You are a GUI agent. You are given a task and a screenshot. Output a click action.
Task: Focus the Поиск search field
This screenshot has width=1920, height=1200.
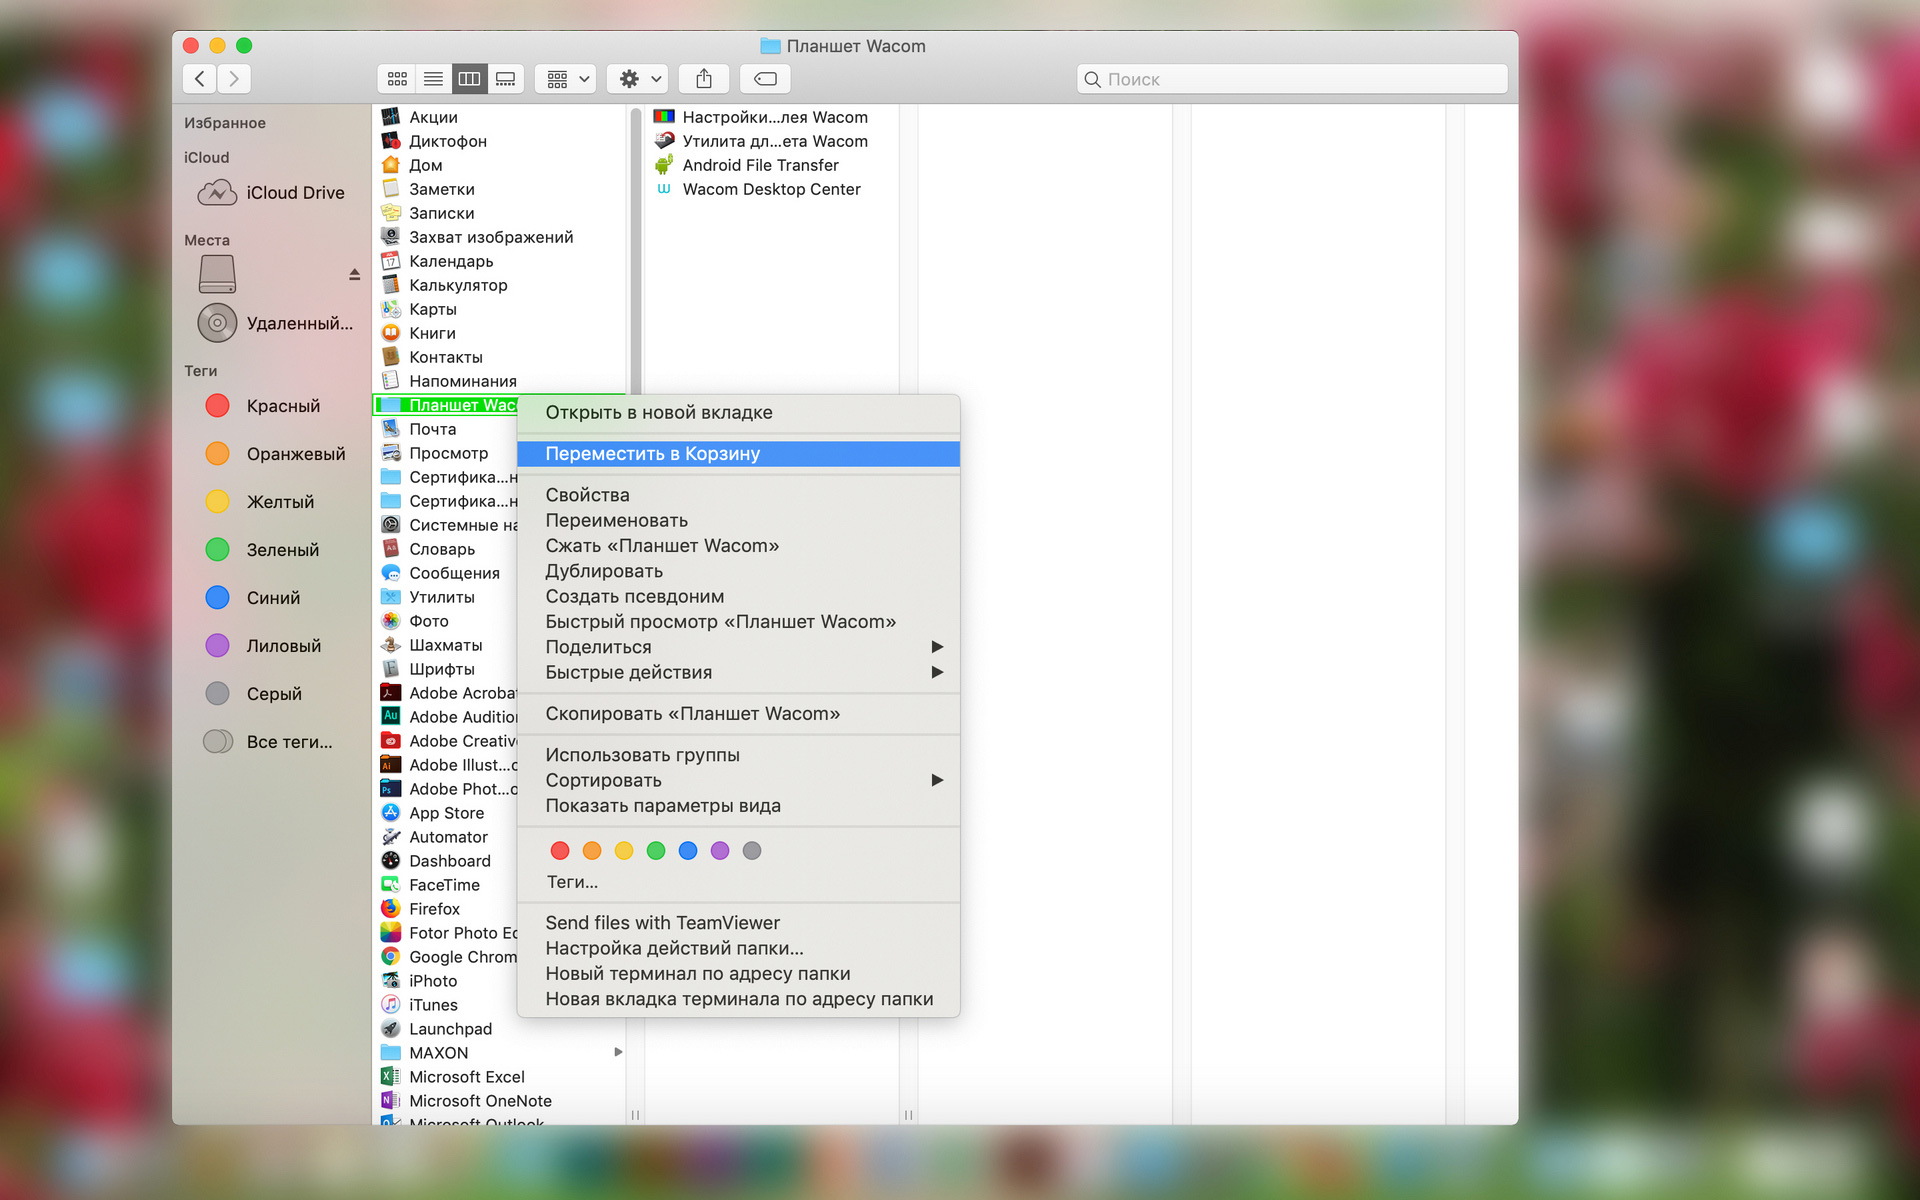point(1292,79)
